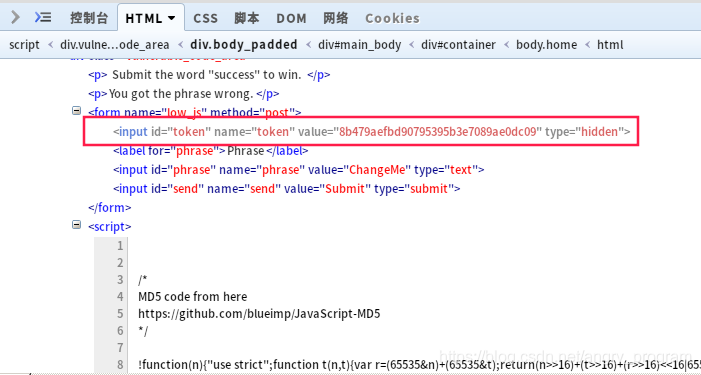Select 'You got the phrase wrong' paragraph

coord(184,93)
